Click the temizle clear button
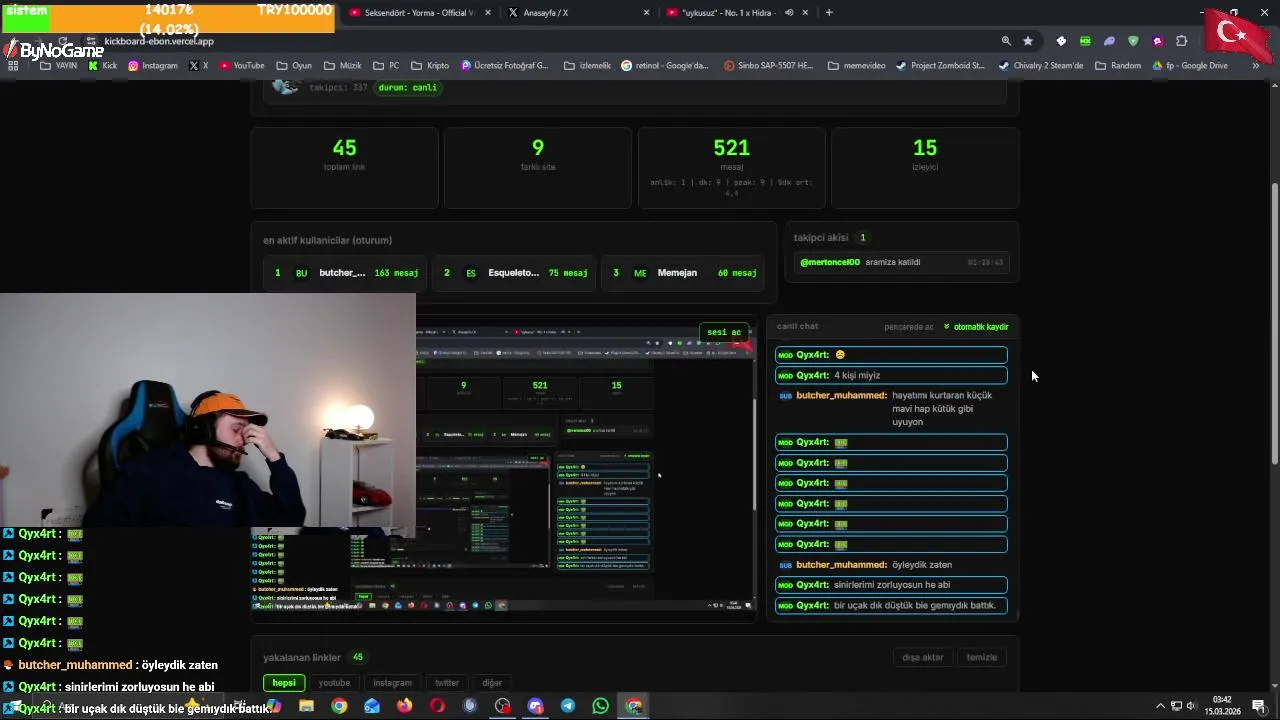The image size is (1280, 720). click(x=981, y=657)
